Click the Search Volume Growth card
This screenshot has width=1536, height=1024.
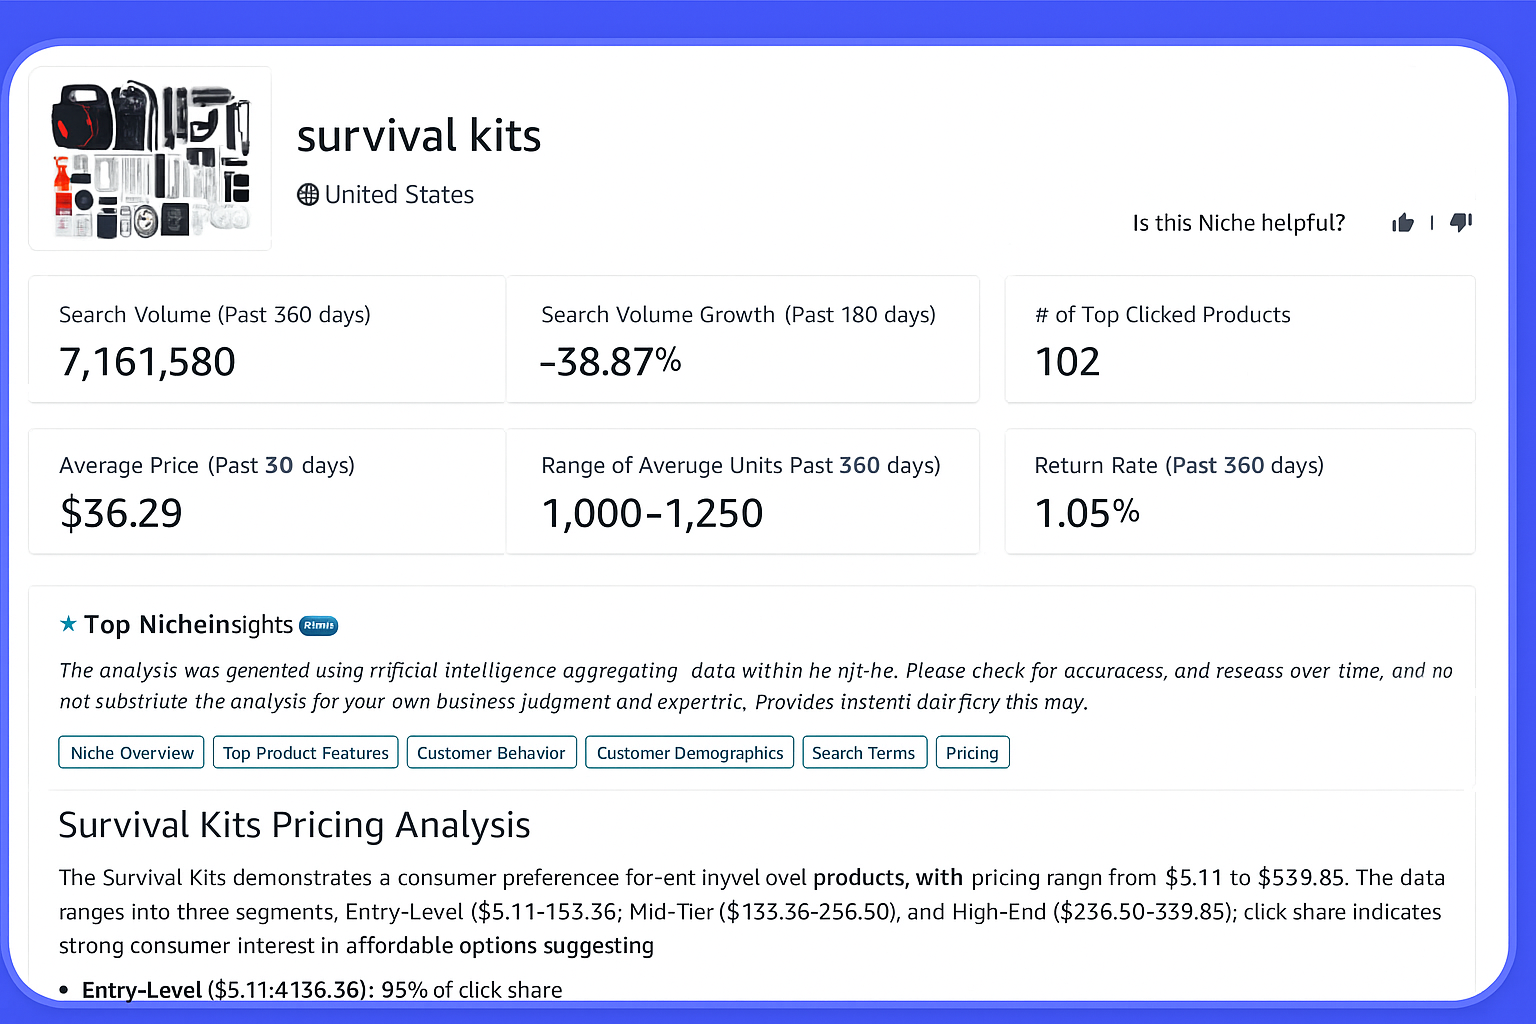tap(742, 340)
